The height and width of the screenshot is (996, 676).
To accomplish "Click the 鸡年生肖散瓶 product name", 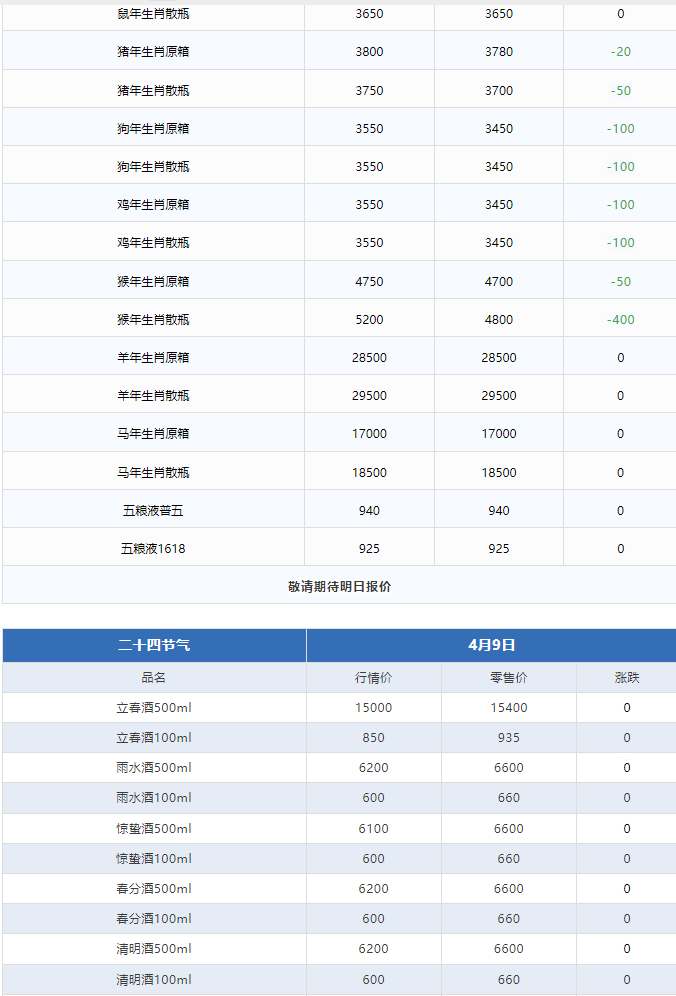I will coord(153,243).
